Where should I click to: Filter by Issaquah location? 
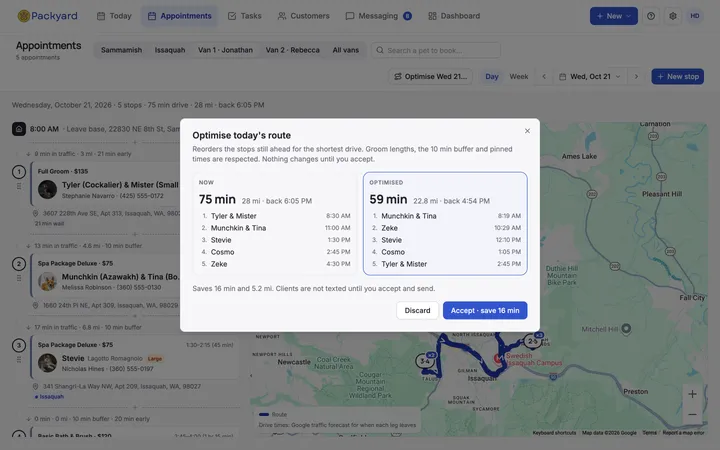pyautogui.click(x=170, y=50)
